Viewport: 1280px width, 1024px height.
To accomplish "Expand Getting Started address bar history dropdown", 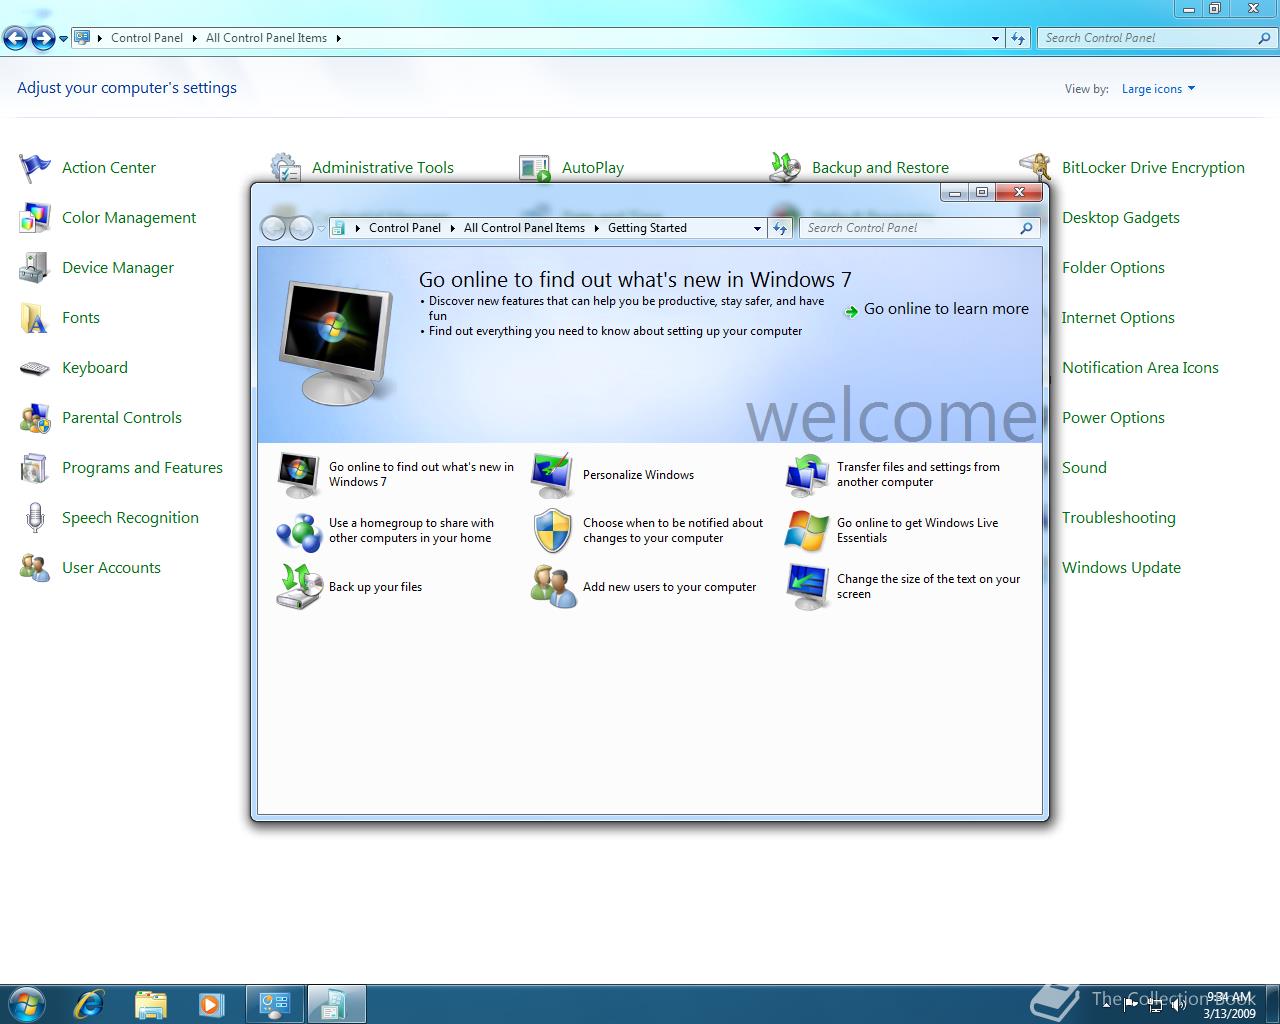I will pyautogui.click(x=757, y=228).
